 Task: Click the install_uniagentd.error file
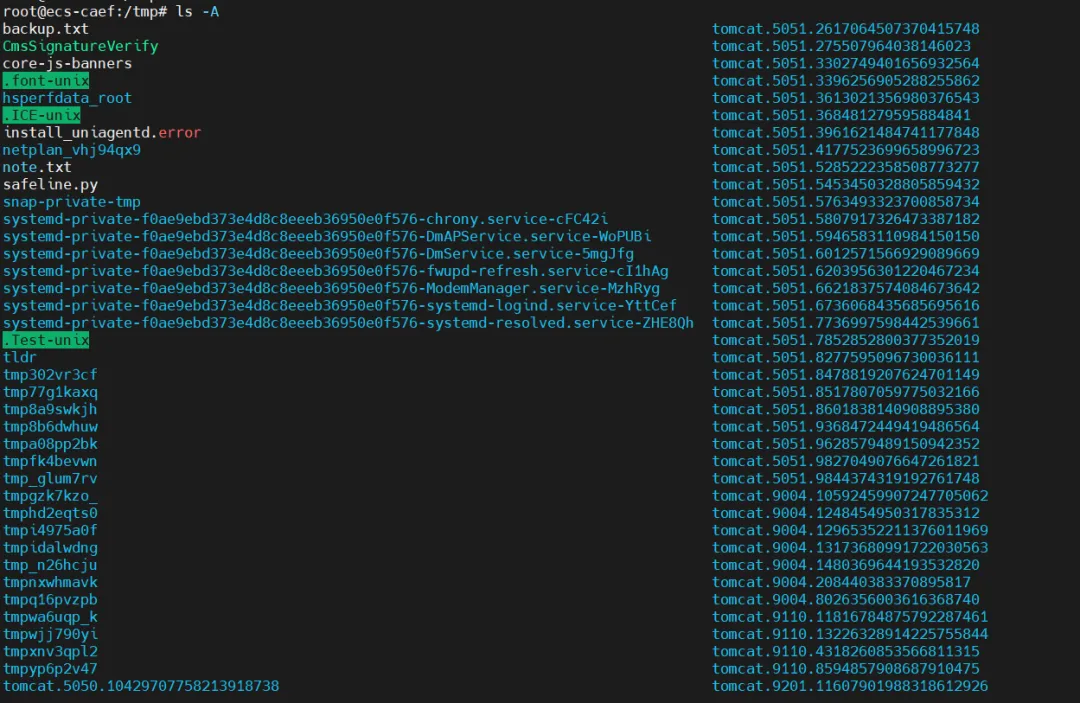pos(102,132)
